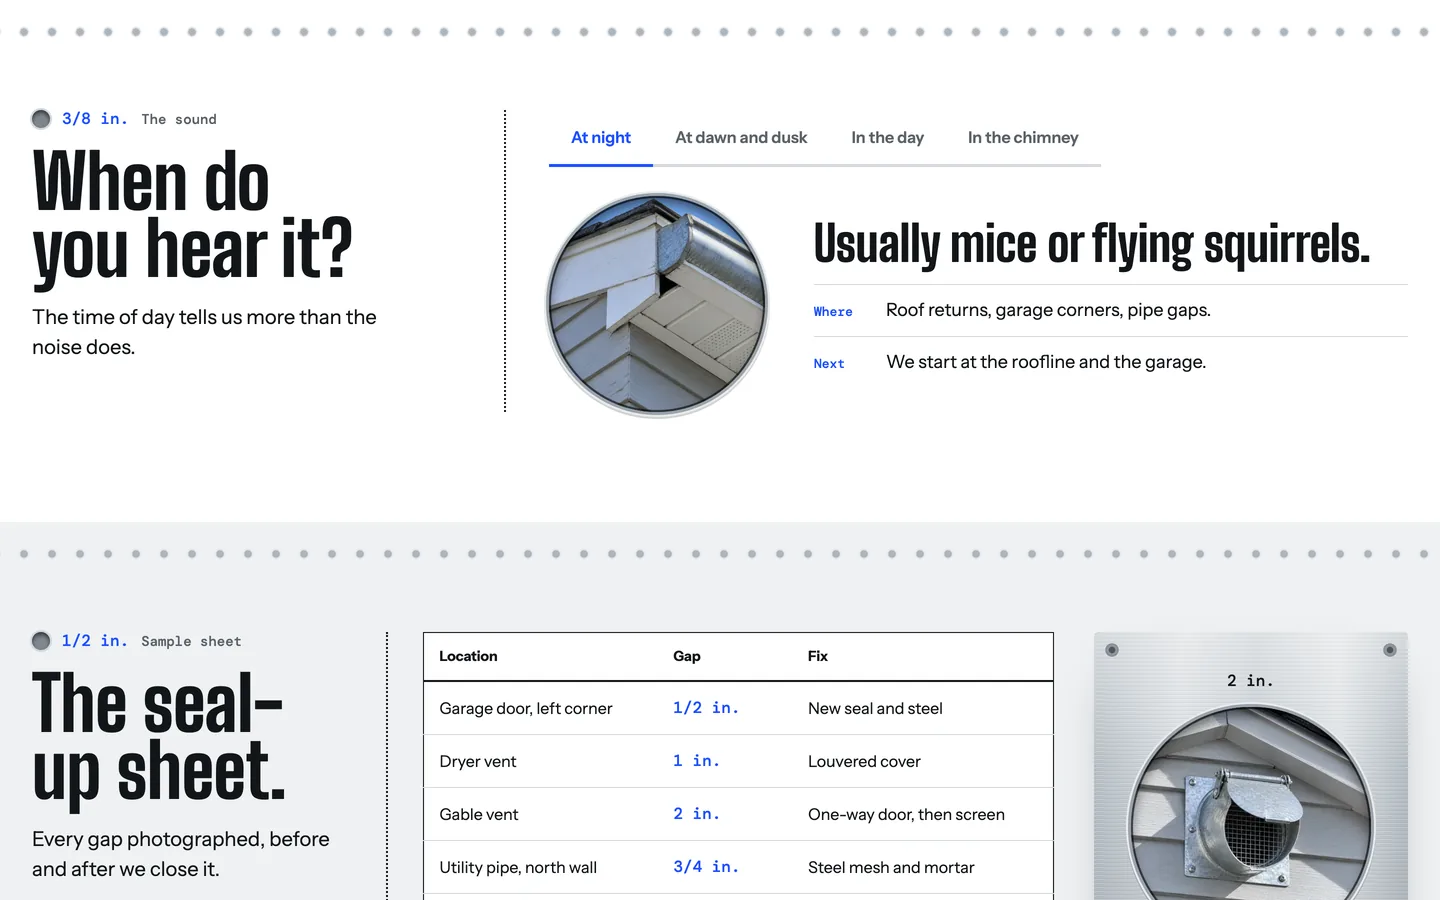Open the In the day tab

(x=887, y=138)
